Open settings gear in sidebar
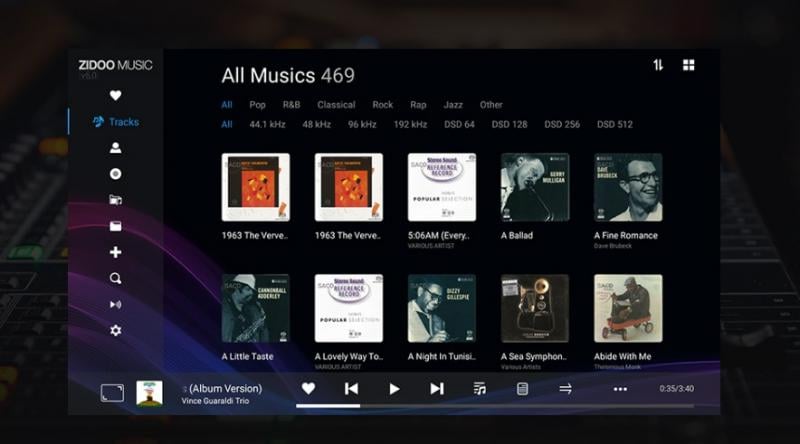800x444 pixels. 115,331
